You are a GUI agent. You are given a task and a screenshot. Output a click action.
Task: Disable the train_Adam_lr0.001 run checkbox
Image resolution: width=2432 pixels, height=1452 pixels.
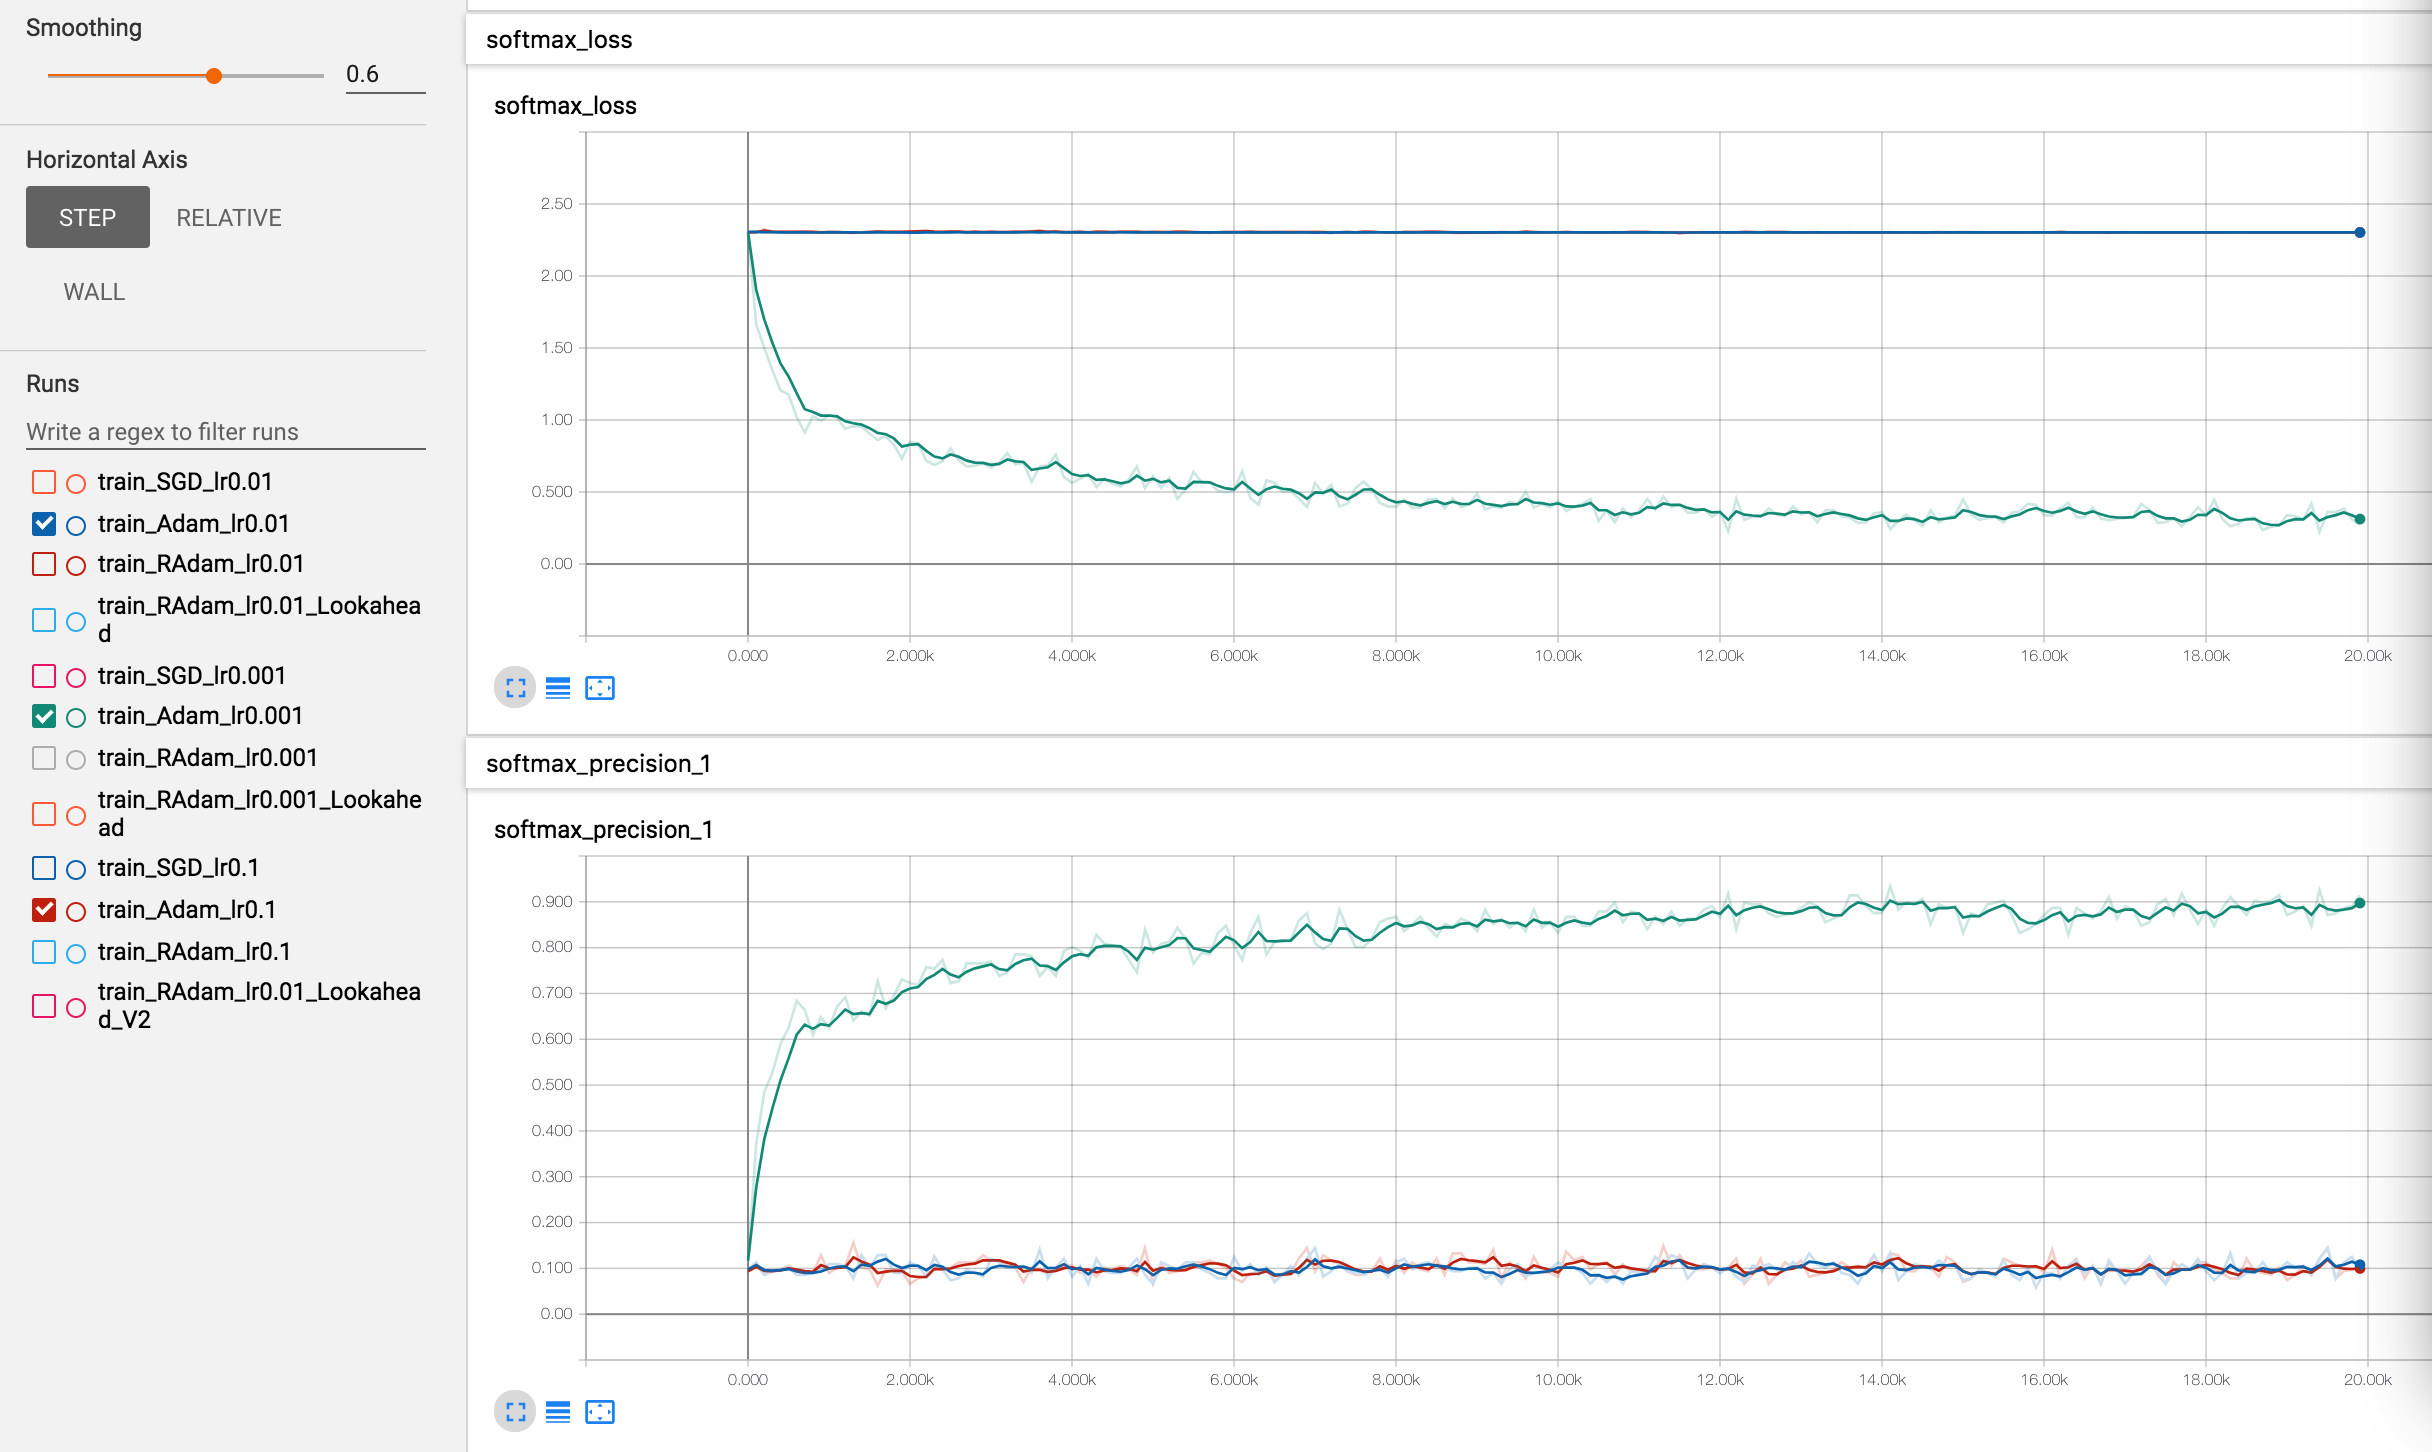[44, 716]
